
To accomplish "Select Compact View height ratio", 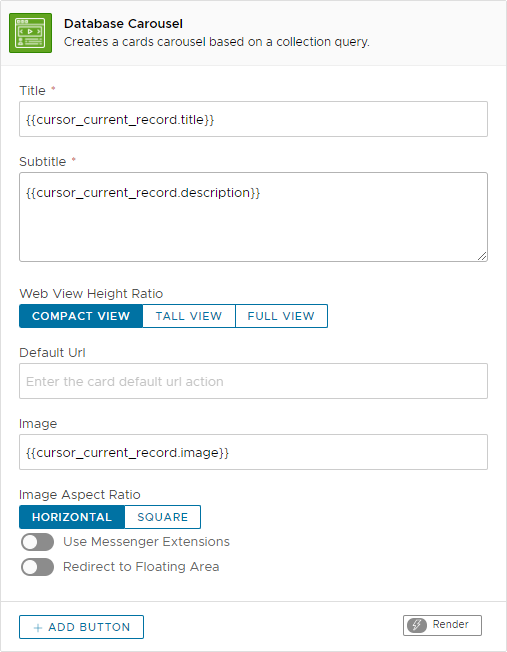I will [81, 316].
